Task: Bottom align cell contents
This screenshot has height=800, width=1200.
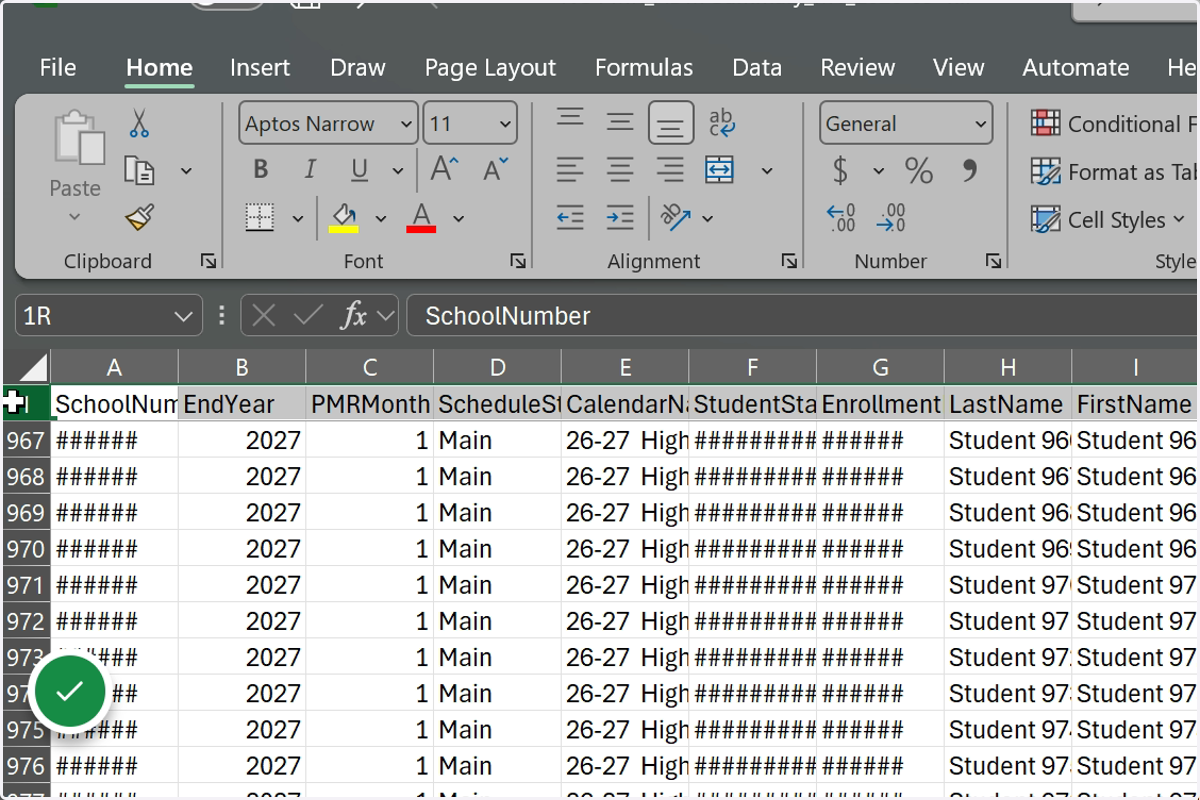Action: point(671,123)
